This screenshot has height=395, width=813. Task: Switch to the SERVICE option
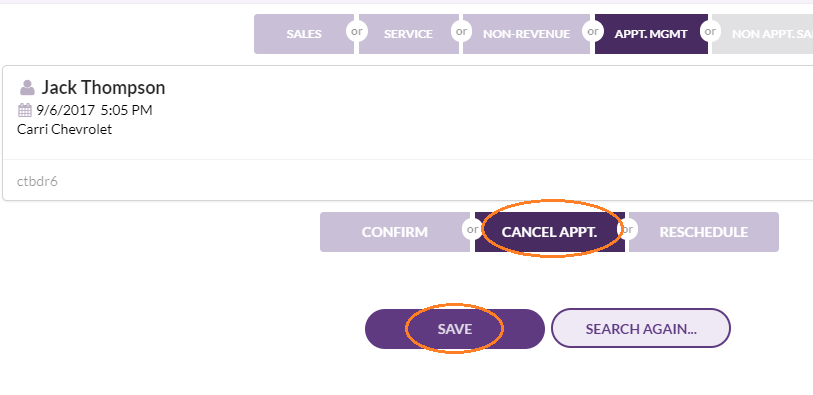409,34
